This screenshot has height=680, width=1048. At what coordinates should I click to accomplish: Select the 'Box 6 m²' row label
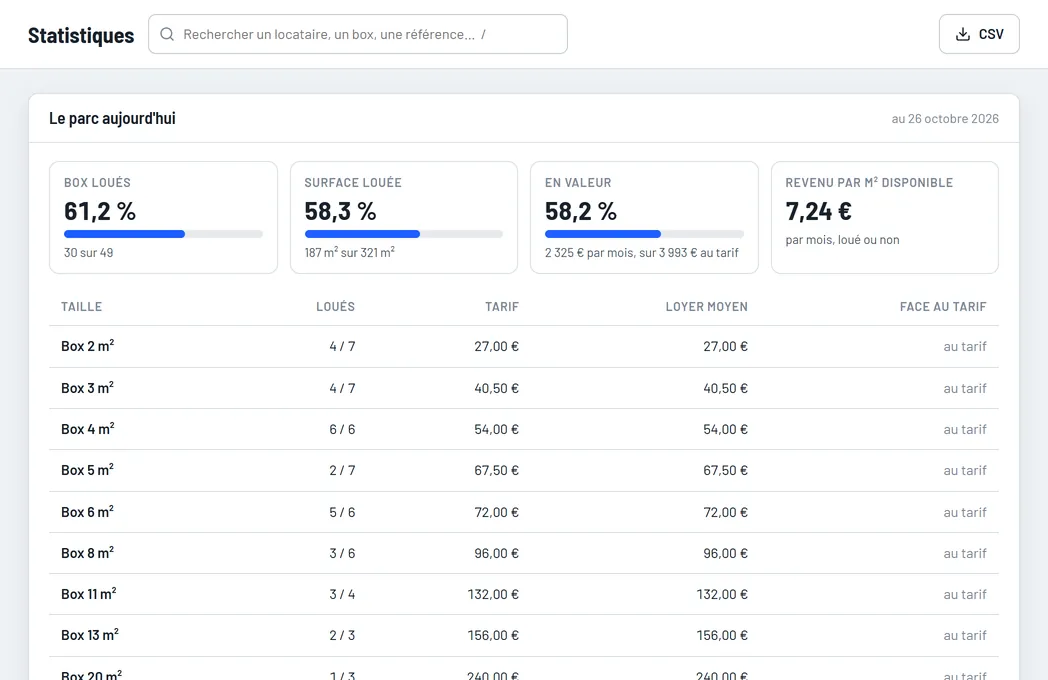(x=88, y=512)
